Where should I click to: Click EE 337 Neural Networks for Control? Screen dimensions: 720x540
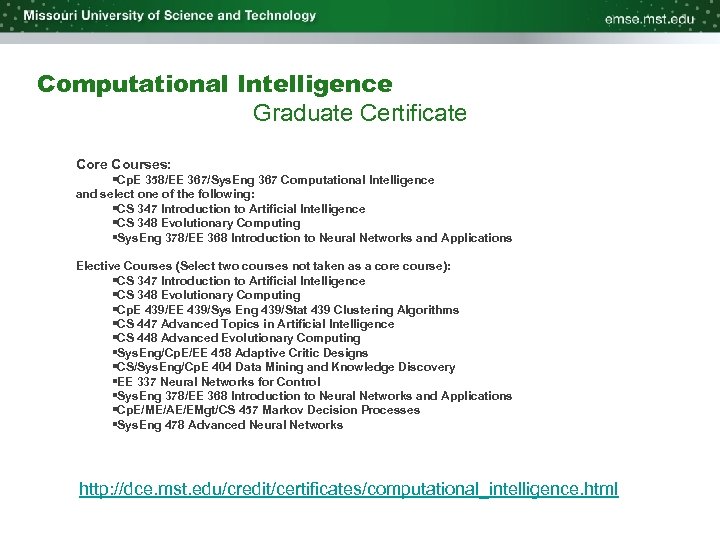(x=216, y=382)
